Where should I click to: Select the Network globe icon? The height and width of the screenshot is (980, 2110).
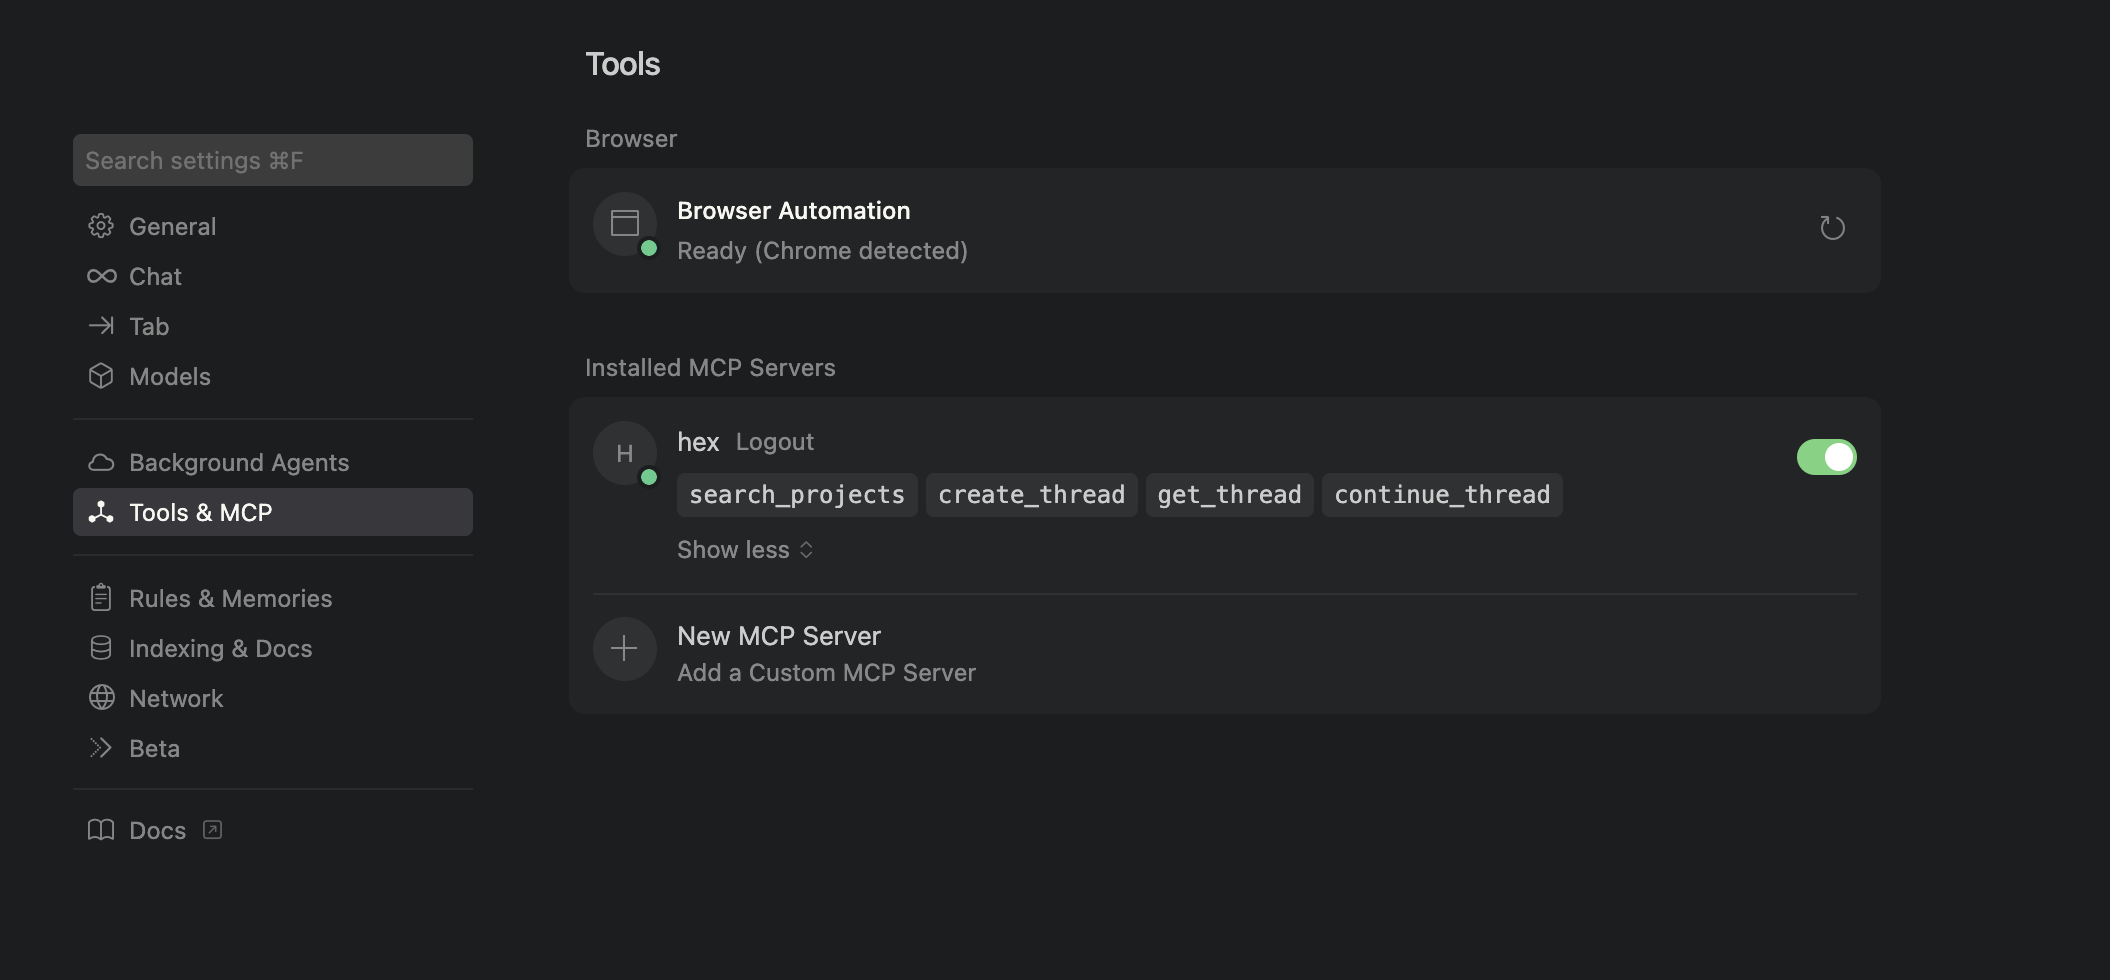coord(101,697)
